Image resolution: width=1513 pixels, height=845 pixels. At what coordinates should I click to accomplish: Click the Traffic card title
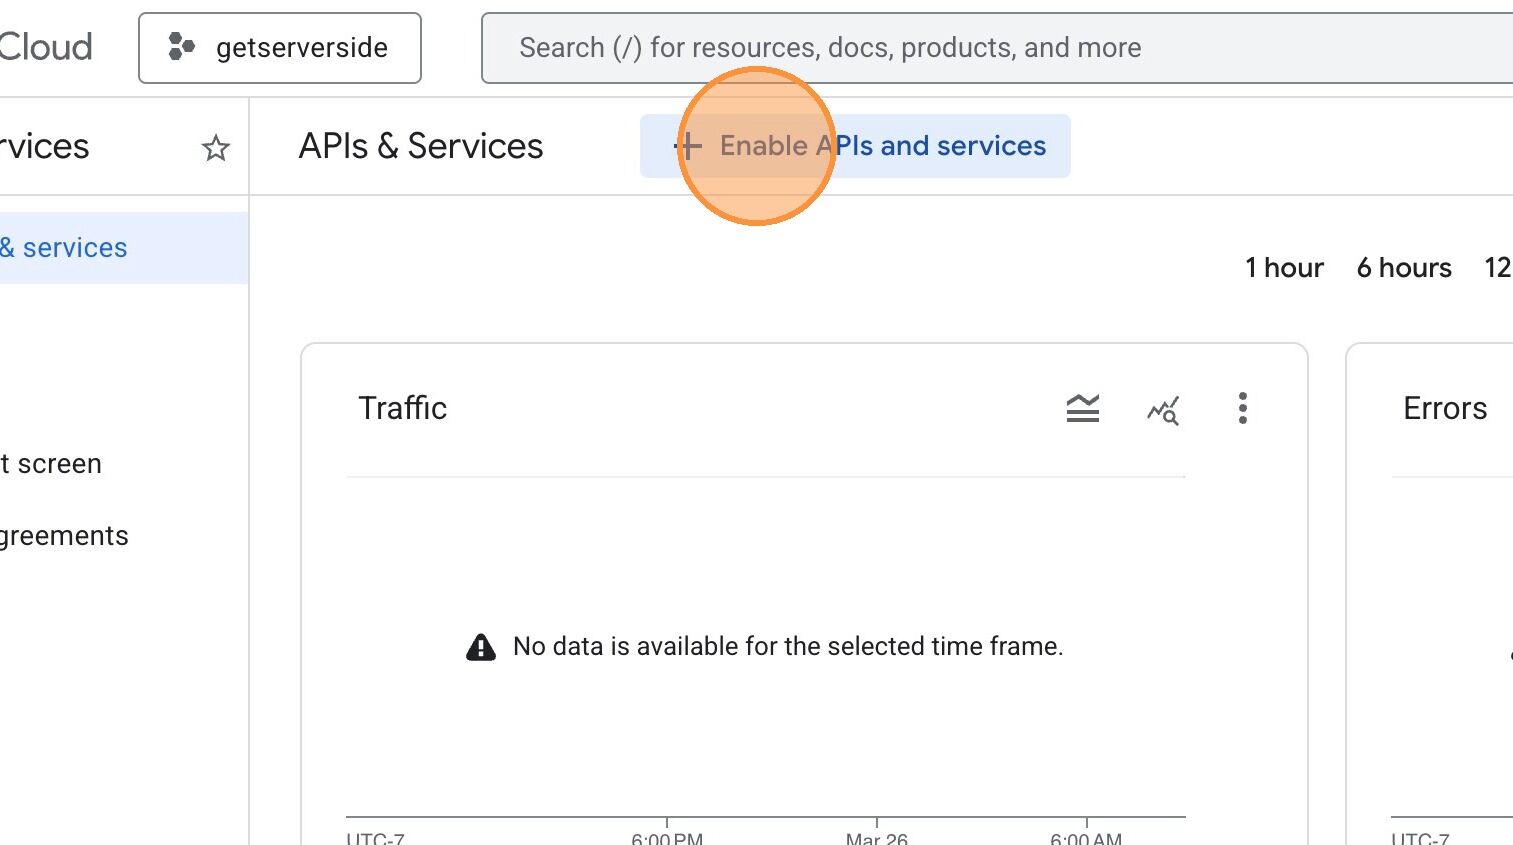[x=402, y=408]
